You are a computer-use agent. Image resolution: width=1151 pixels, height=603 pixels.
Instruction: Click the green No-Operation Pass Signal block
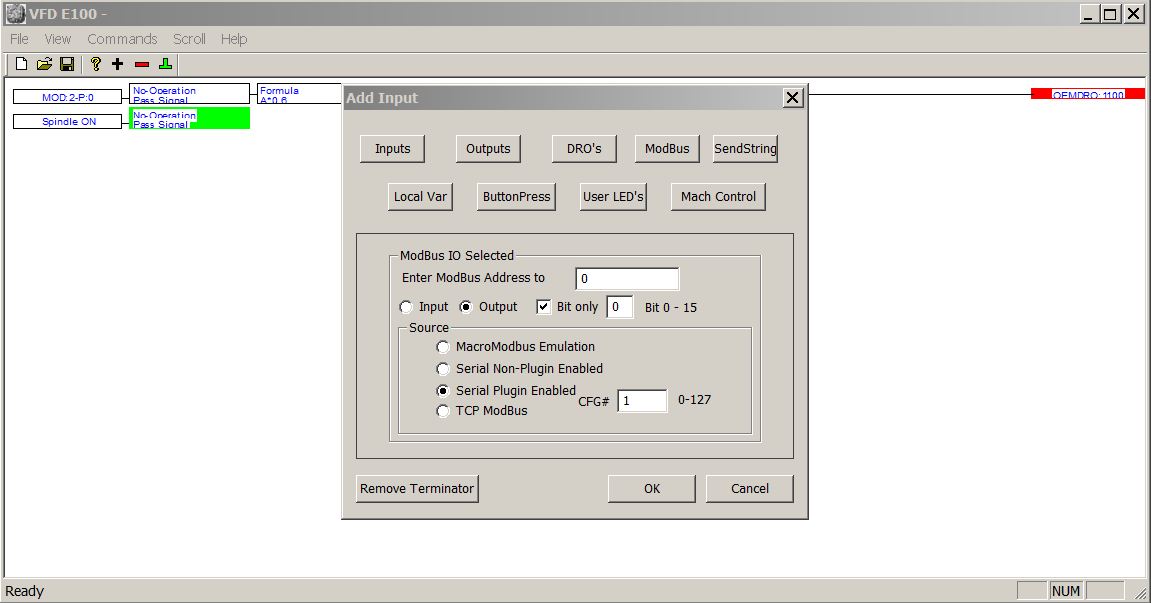pos(189,119)
